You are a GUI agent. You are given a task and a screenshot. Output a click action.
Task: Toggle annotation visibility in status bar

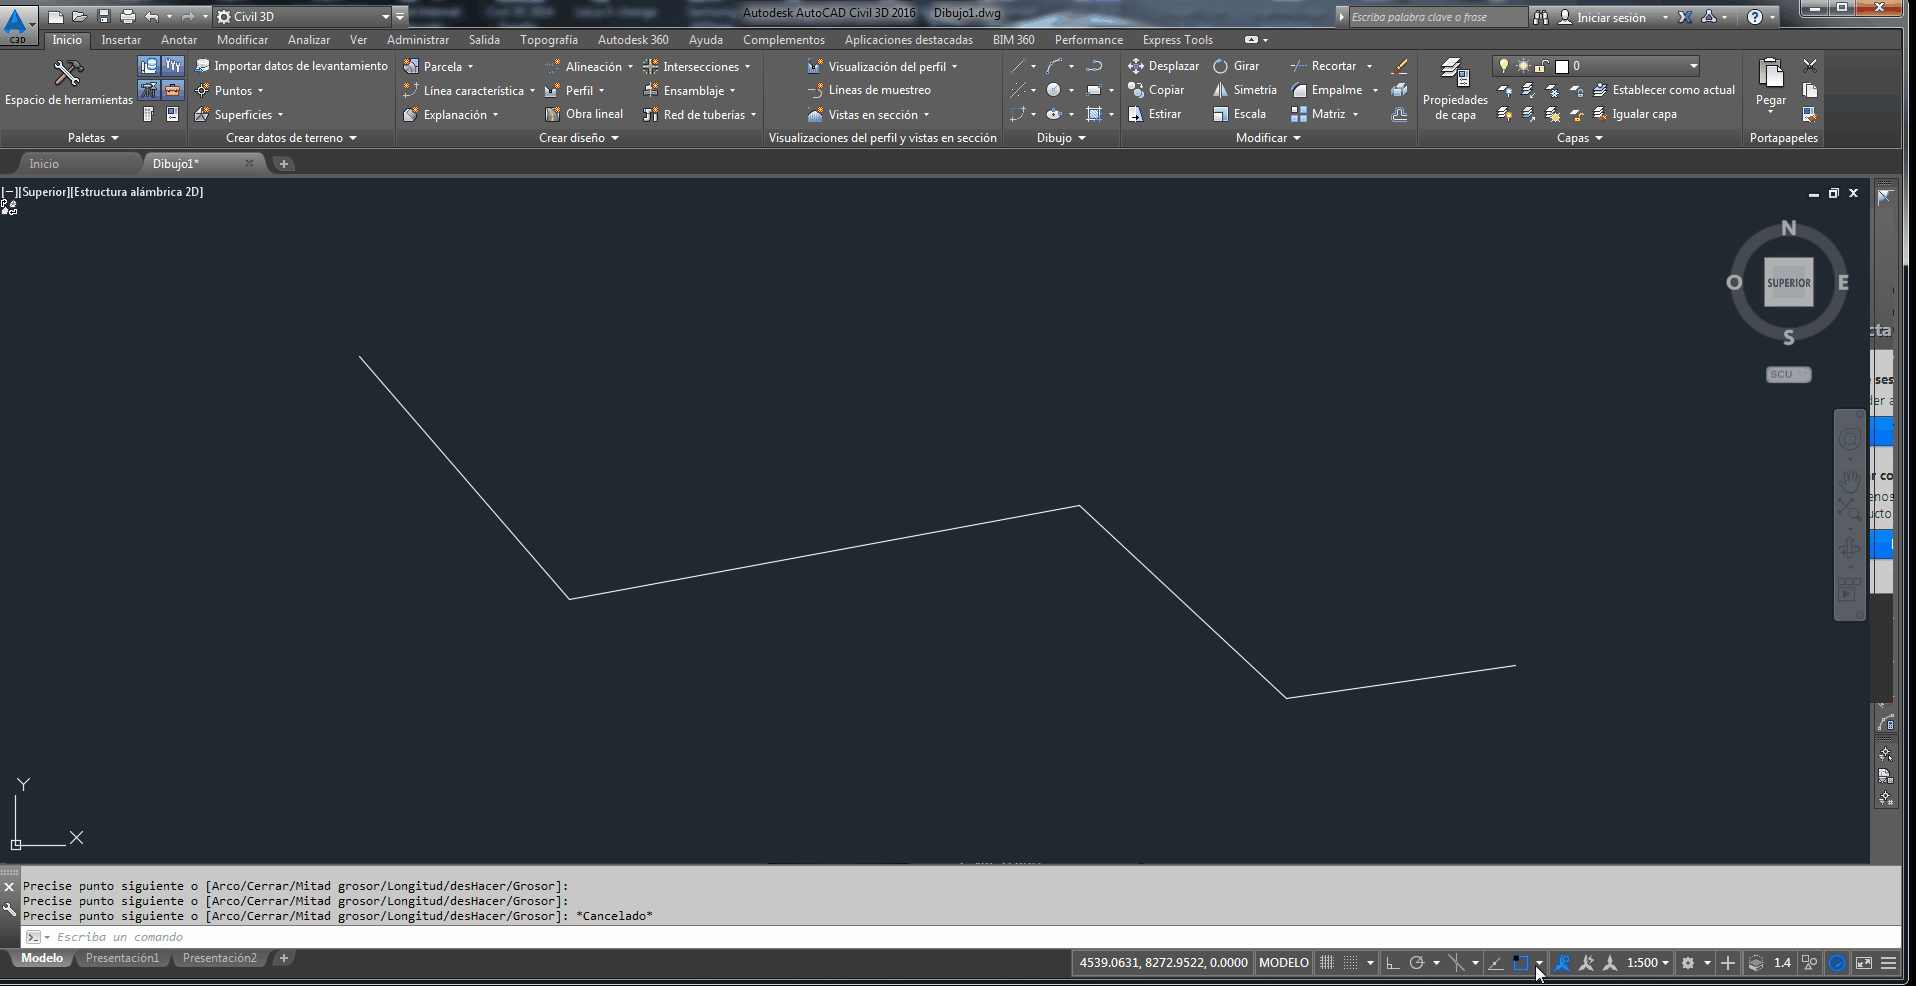[1563, 963]
